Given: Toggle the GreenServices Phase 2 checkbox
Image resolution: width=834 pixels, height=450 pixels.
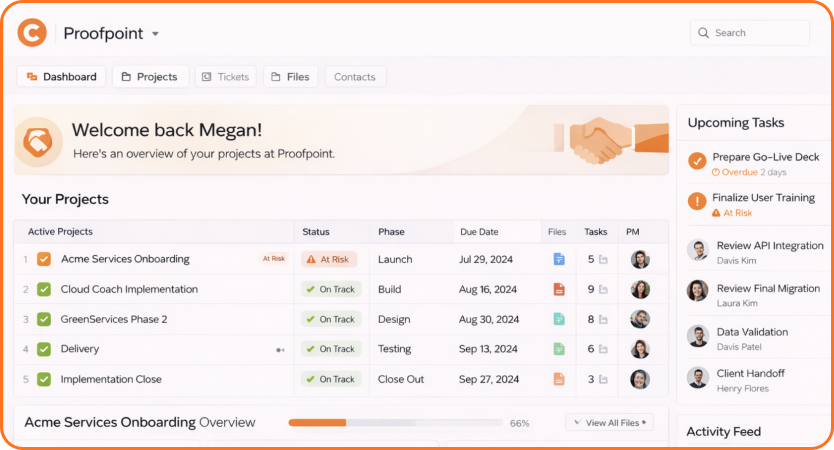Looking at the screenshot, I should [44, 319].
